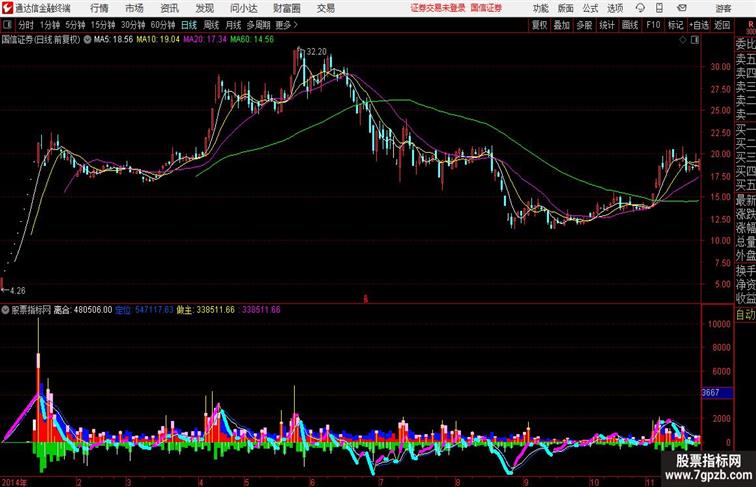The width and height of the screenshot is (756, 487).
Task: Click the red R indicator in top-right corner
Action: coord(750,25)
